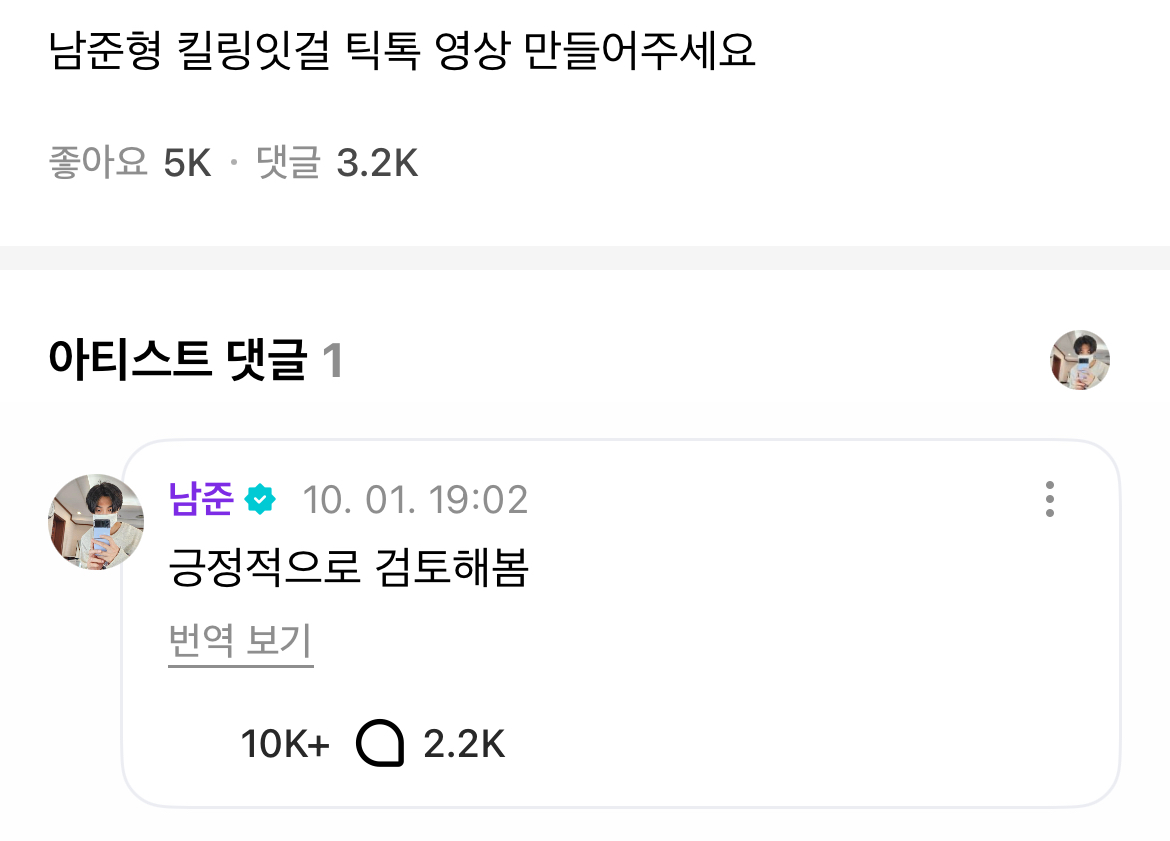Open the post text about 틱톡 영상
Screen dimensions: 1170x841
402,52
